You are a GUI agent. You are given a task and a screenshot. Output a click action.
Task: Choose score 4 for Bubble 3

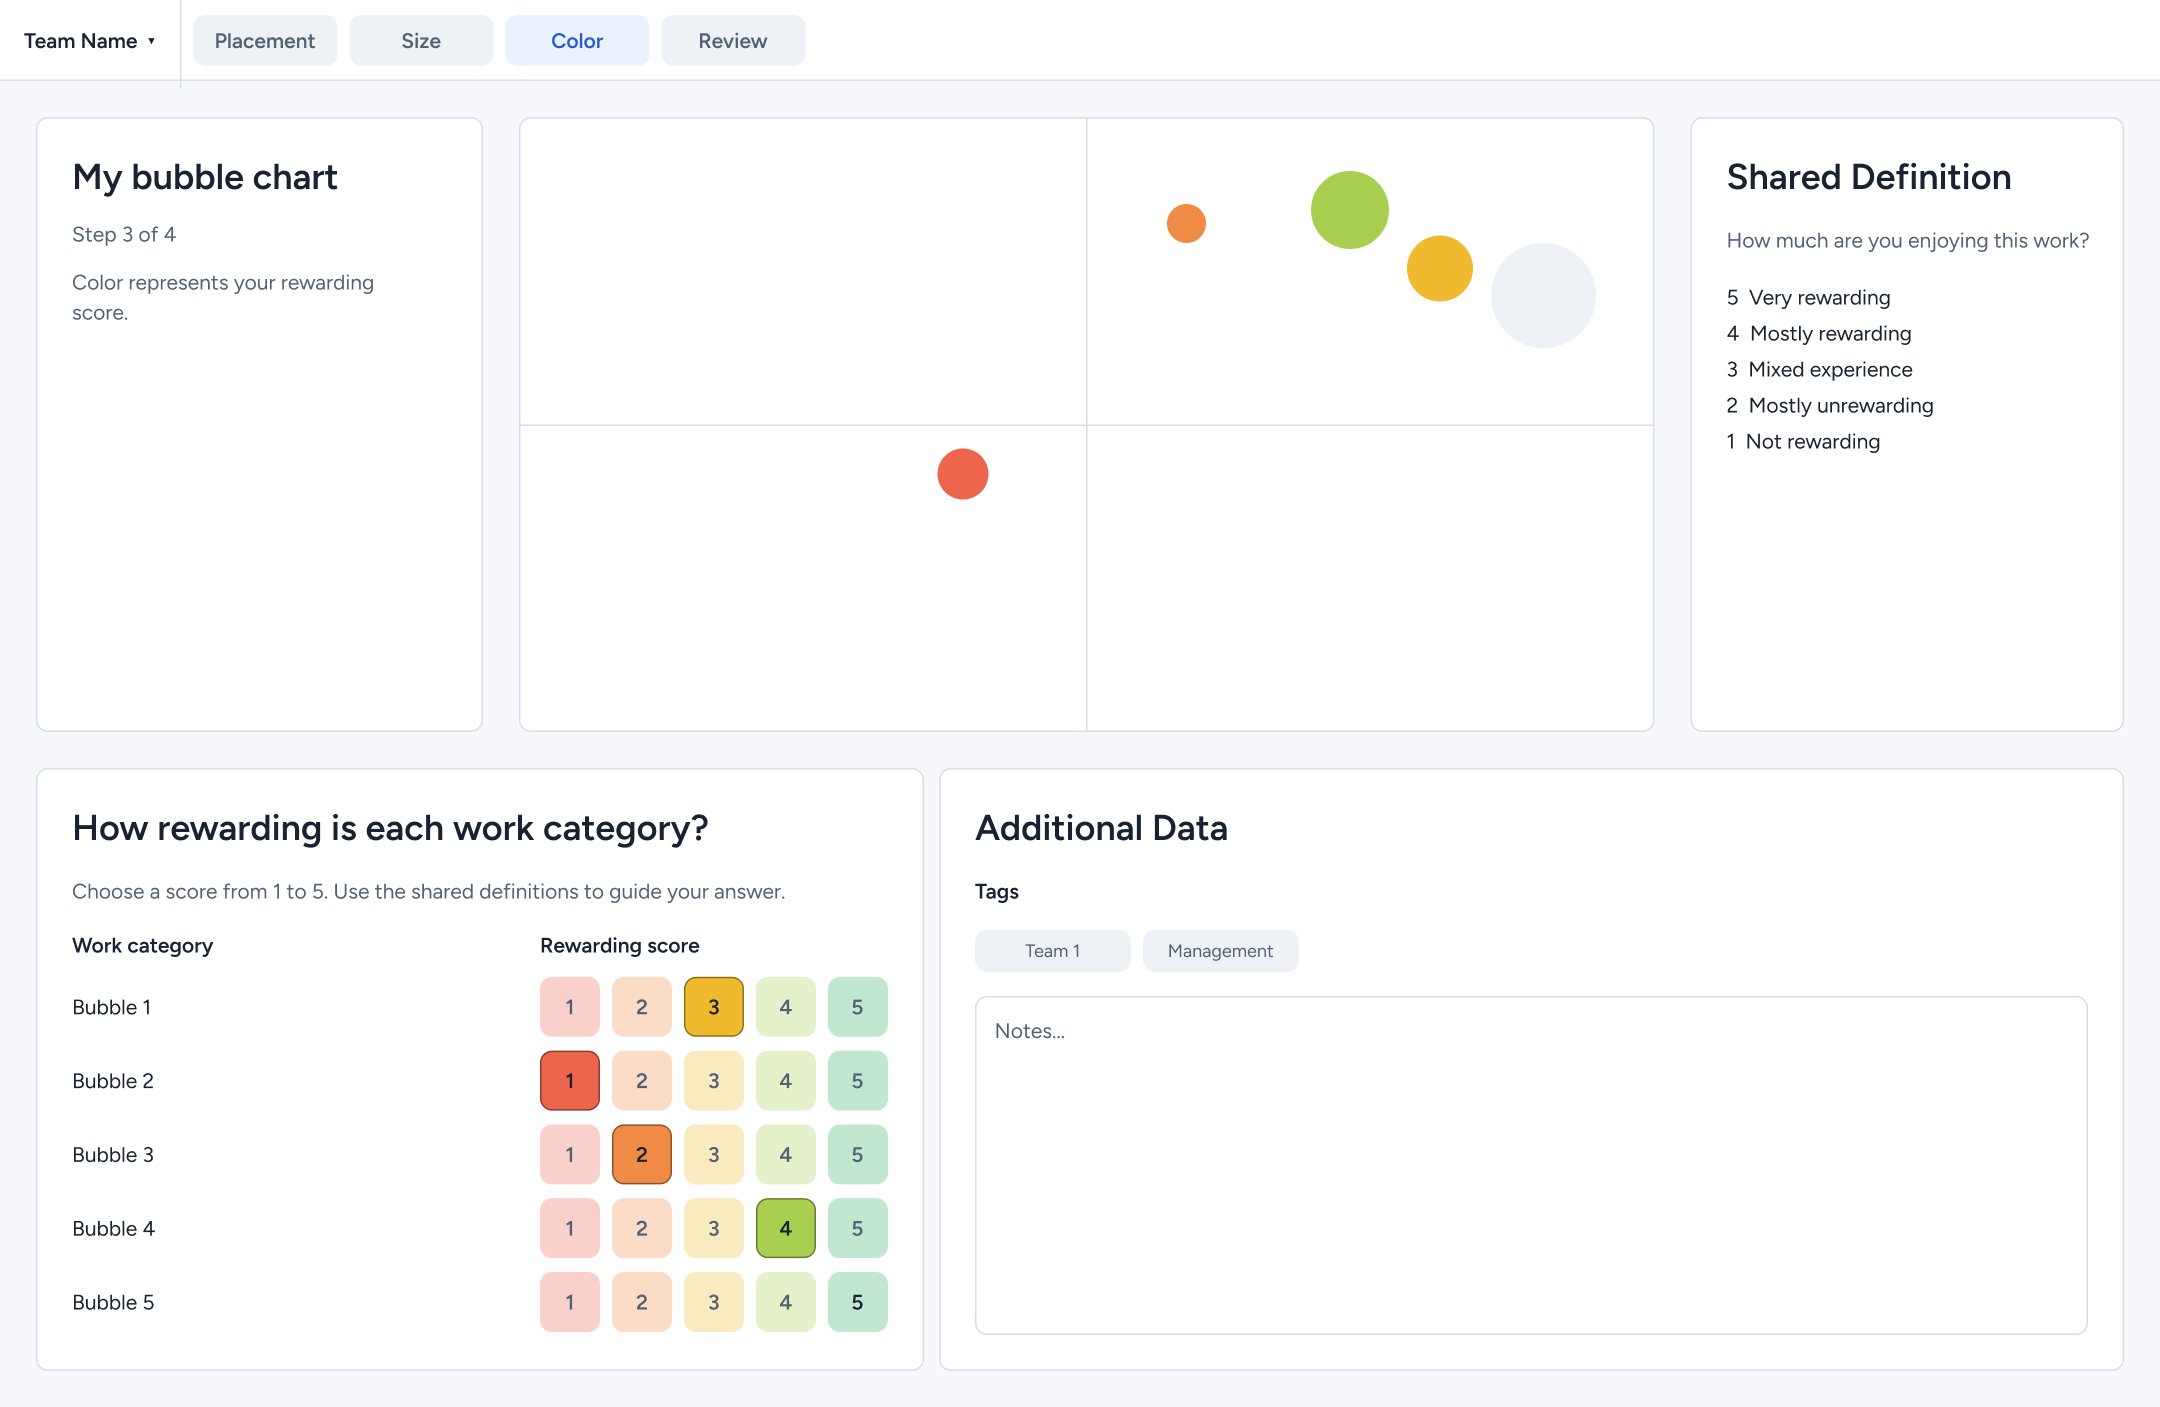tap(786, 1155)
